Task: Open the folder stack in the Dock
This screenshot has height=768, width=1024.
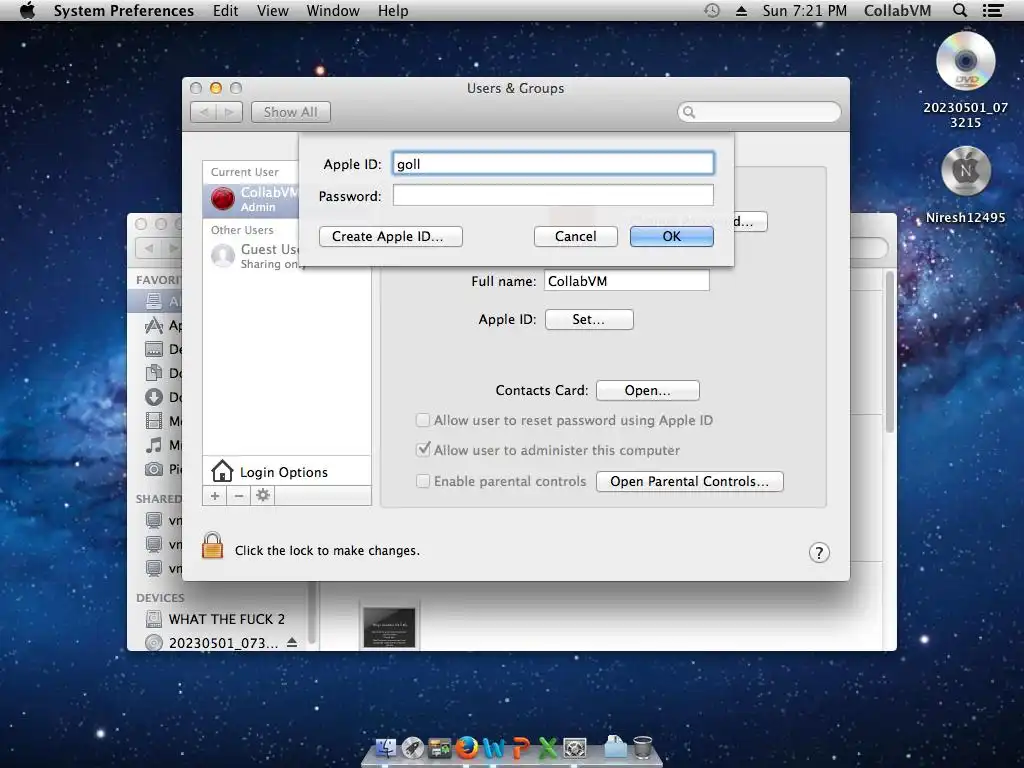Action: coord(615,747)
